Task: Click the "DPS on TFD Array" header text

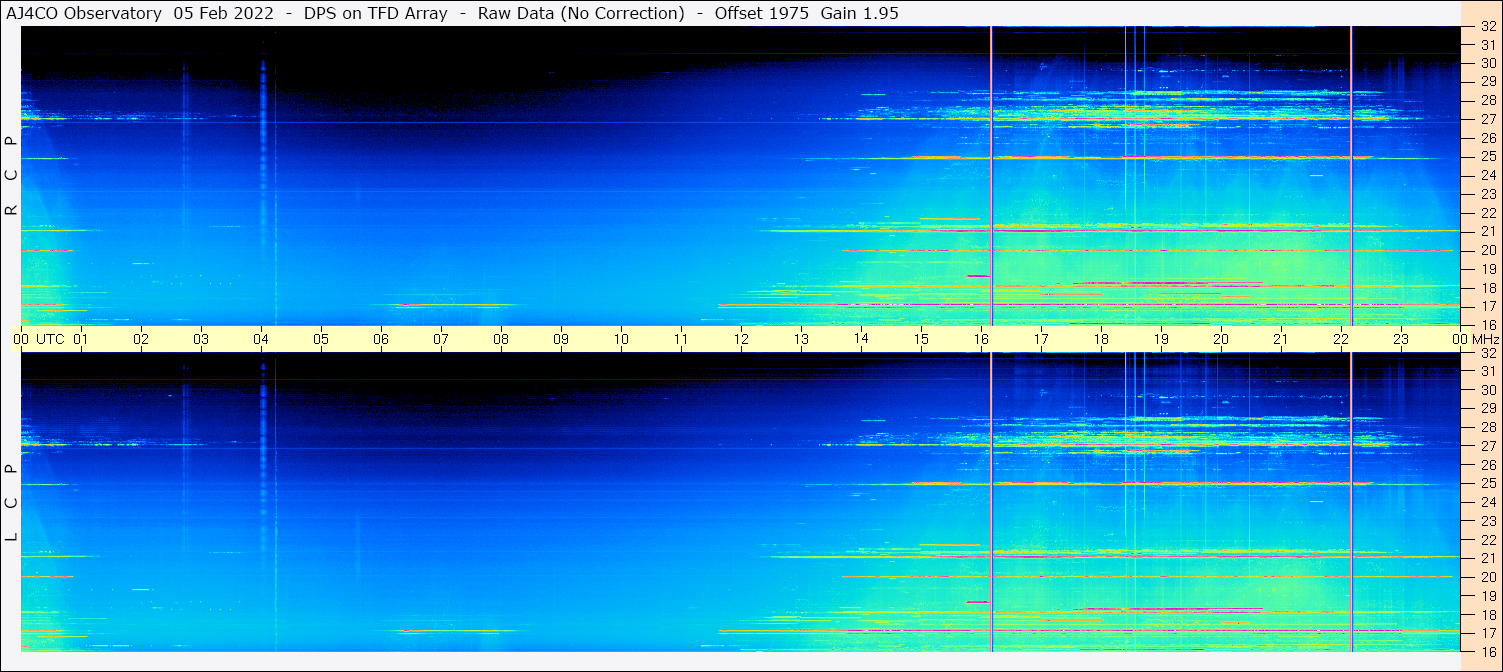Action: (376, 14)
